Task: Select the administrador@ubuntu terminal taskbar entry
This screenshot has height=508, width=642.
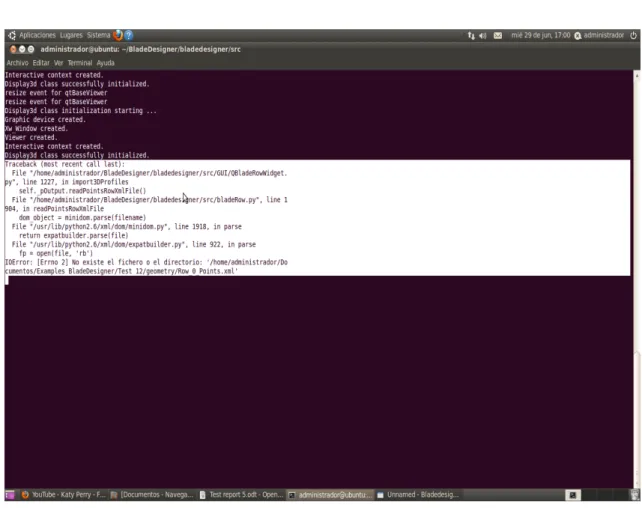Action: [x=330, y=495]
